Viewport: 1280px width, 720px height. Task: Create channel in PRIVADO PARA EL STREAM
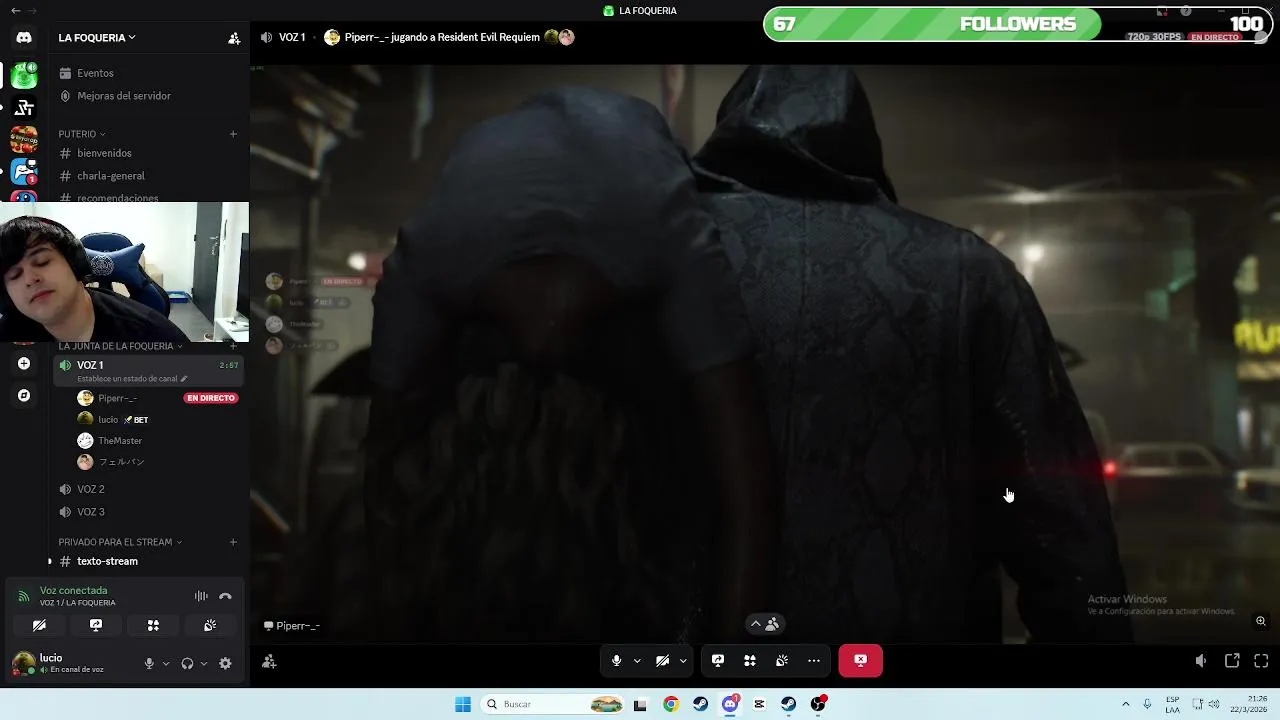pos(233,542)
